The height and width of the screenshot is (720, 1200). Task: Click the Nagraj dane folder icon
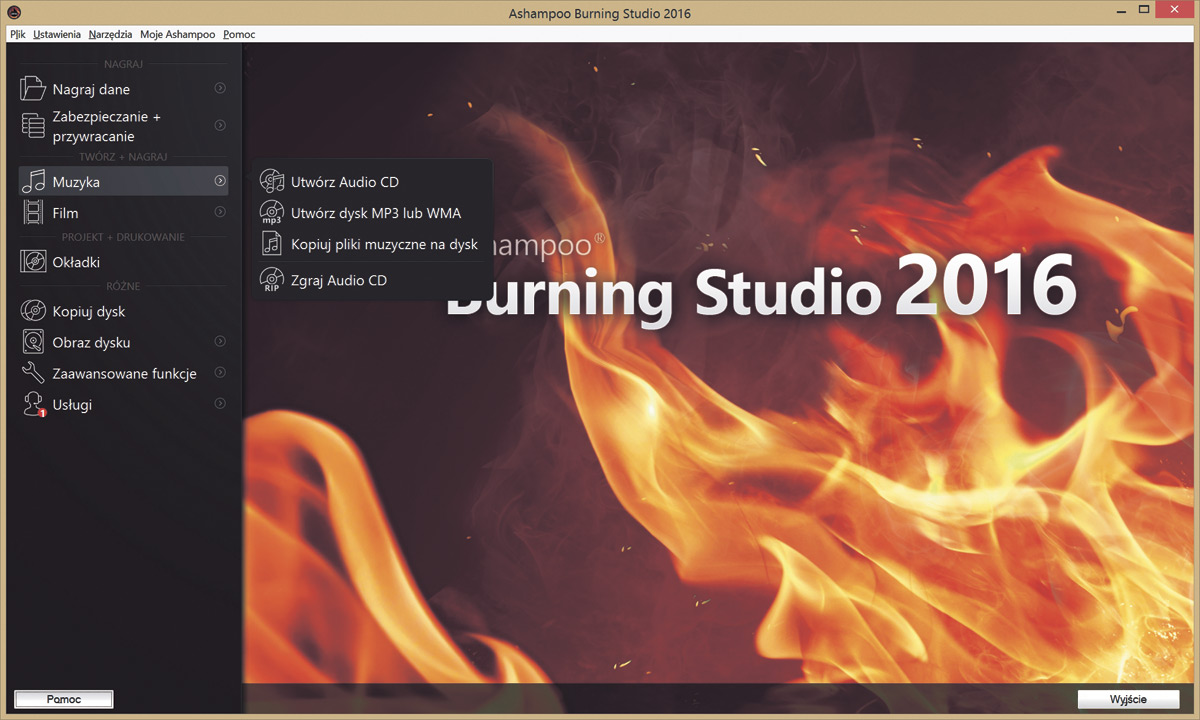pos(33,89)
